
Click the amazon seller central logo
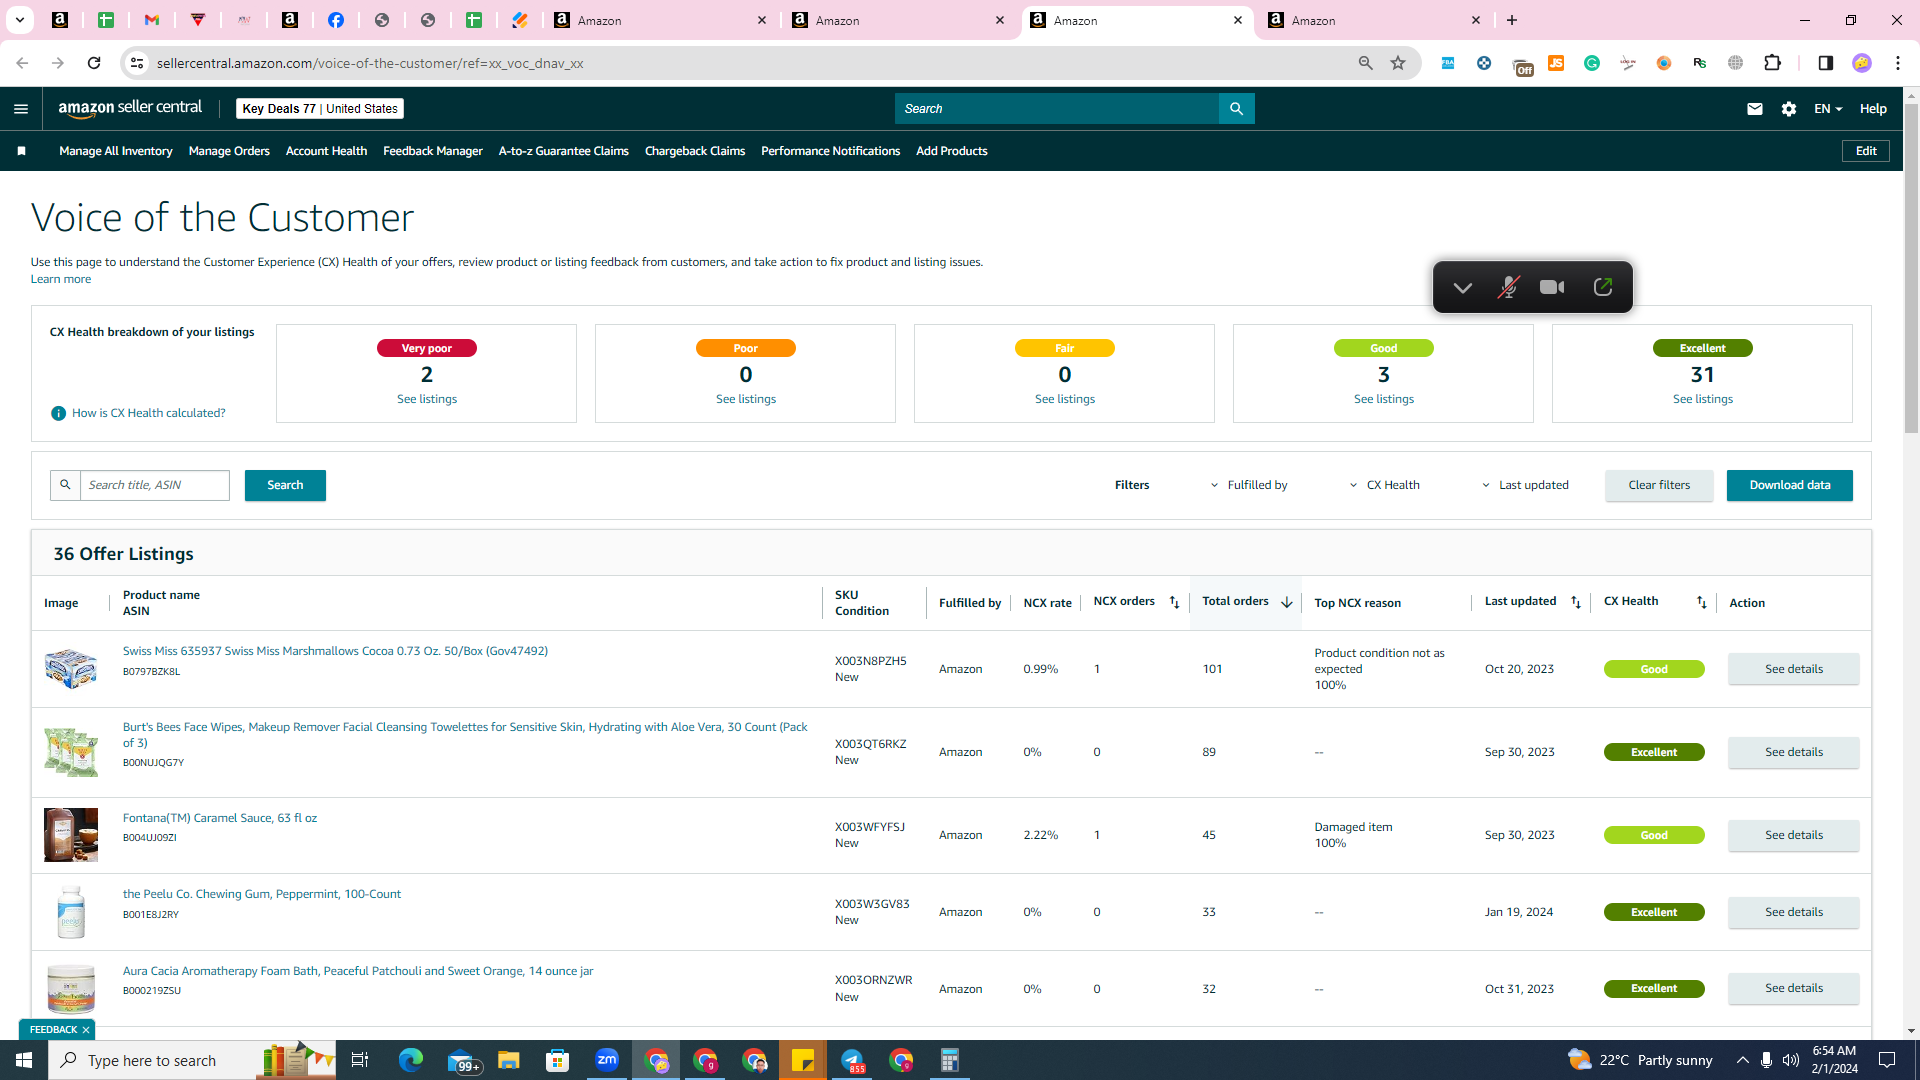(130, 109)
